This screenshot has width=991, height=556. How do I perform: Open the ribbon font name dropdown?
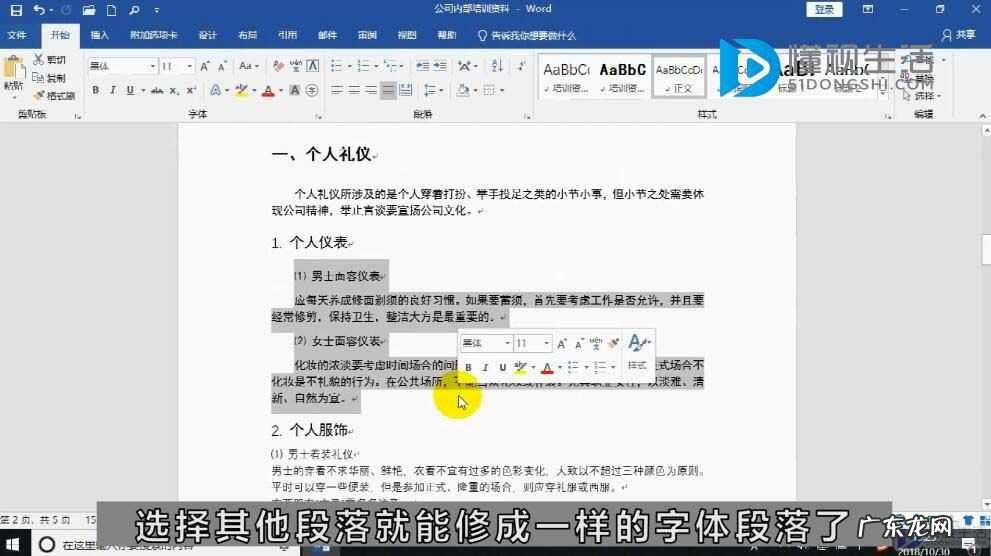click(x=152, y=66)
